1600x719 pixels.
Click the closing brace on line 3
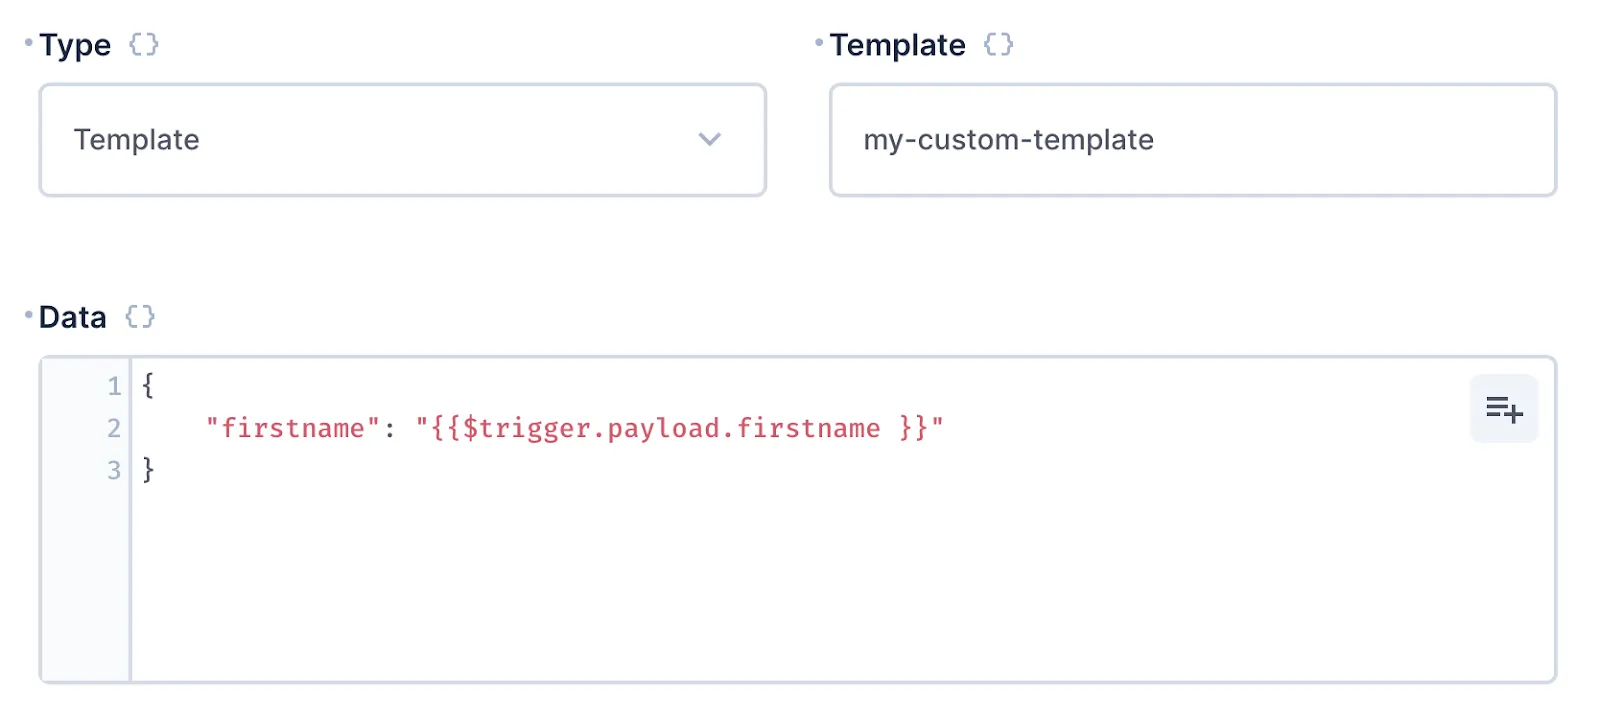click(x=148, y=470)
